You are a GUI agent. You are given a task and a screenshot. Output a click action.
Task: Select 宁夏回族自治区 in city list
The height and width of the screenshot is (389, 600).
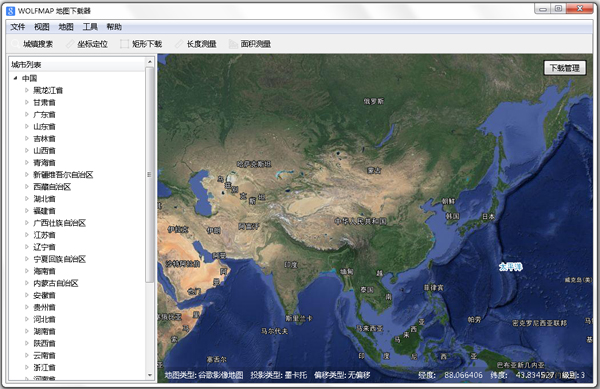59,259
